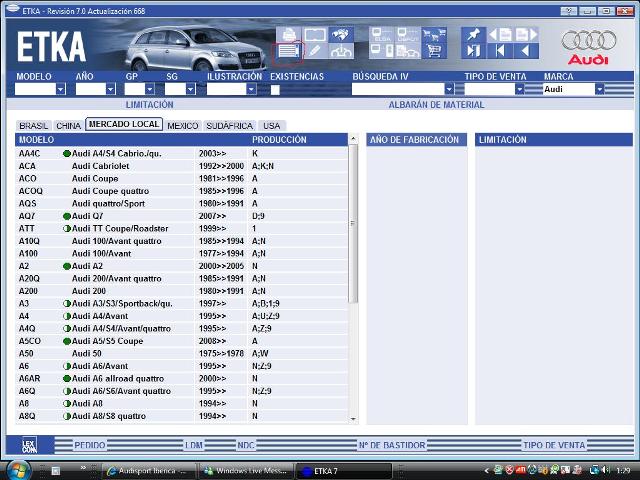This screenshot has height=480, width=640.
Task: Click the plain left back arrow icon
Action: pyautogui.click(x=526, y=51)
